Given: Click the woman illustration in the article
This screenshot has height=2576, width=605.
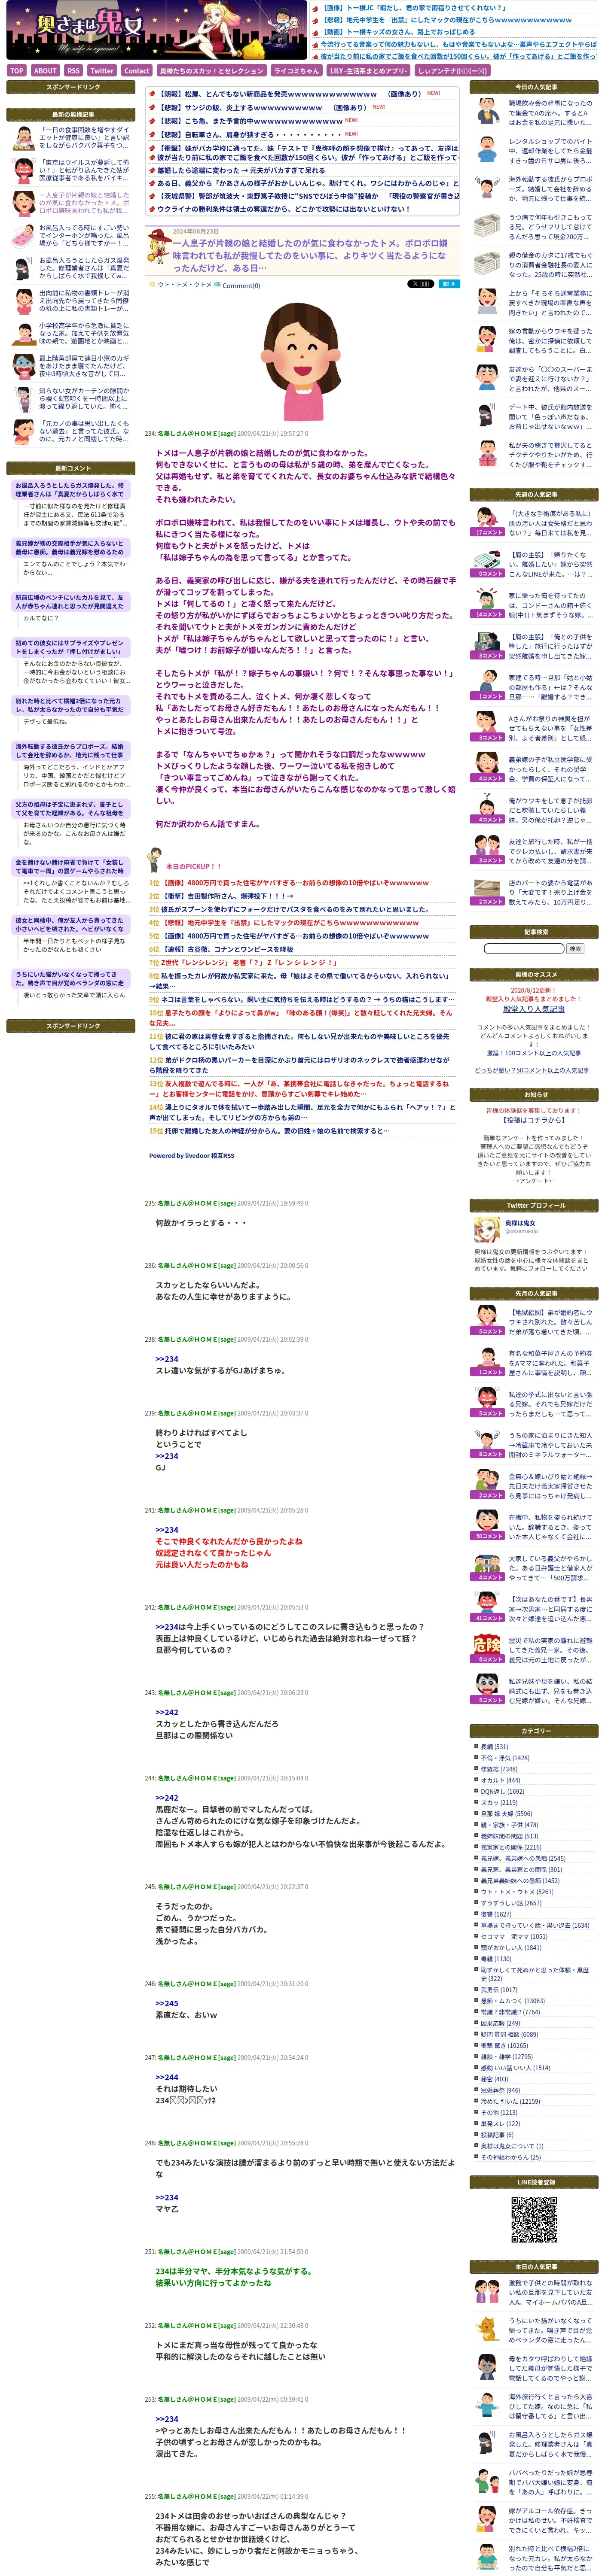Looking at the screenshot, I should 303,360.
